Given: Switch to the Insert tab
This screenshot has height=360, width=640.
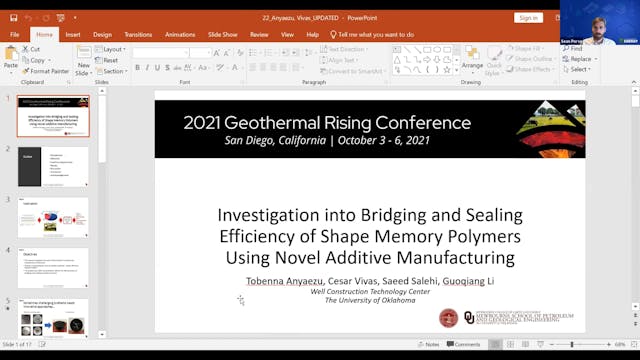Looking at the screenshot, I should click(x=73, y=35).
